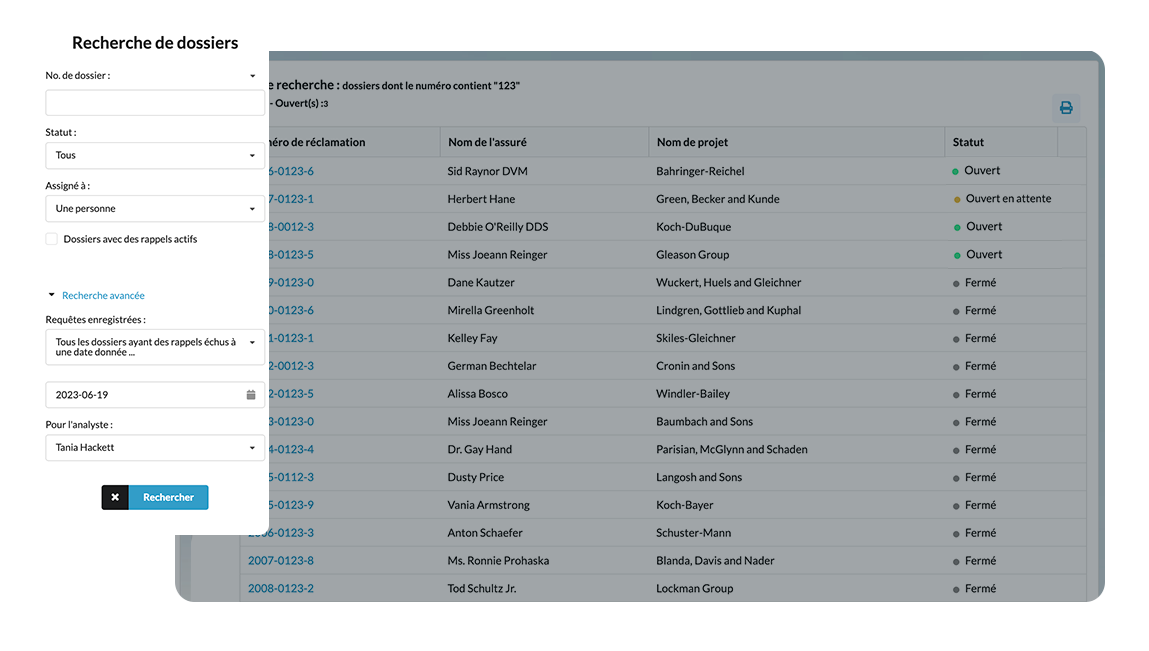Image resolution: width=1149 pixels, height=651 pixels.
Task: Click project name Schuster-Mann
Action: coord(693,534)
